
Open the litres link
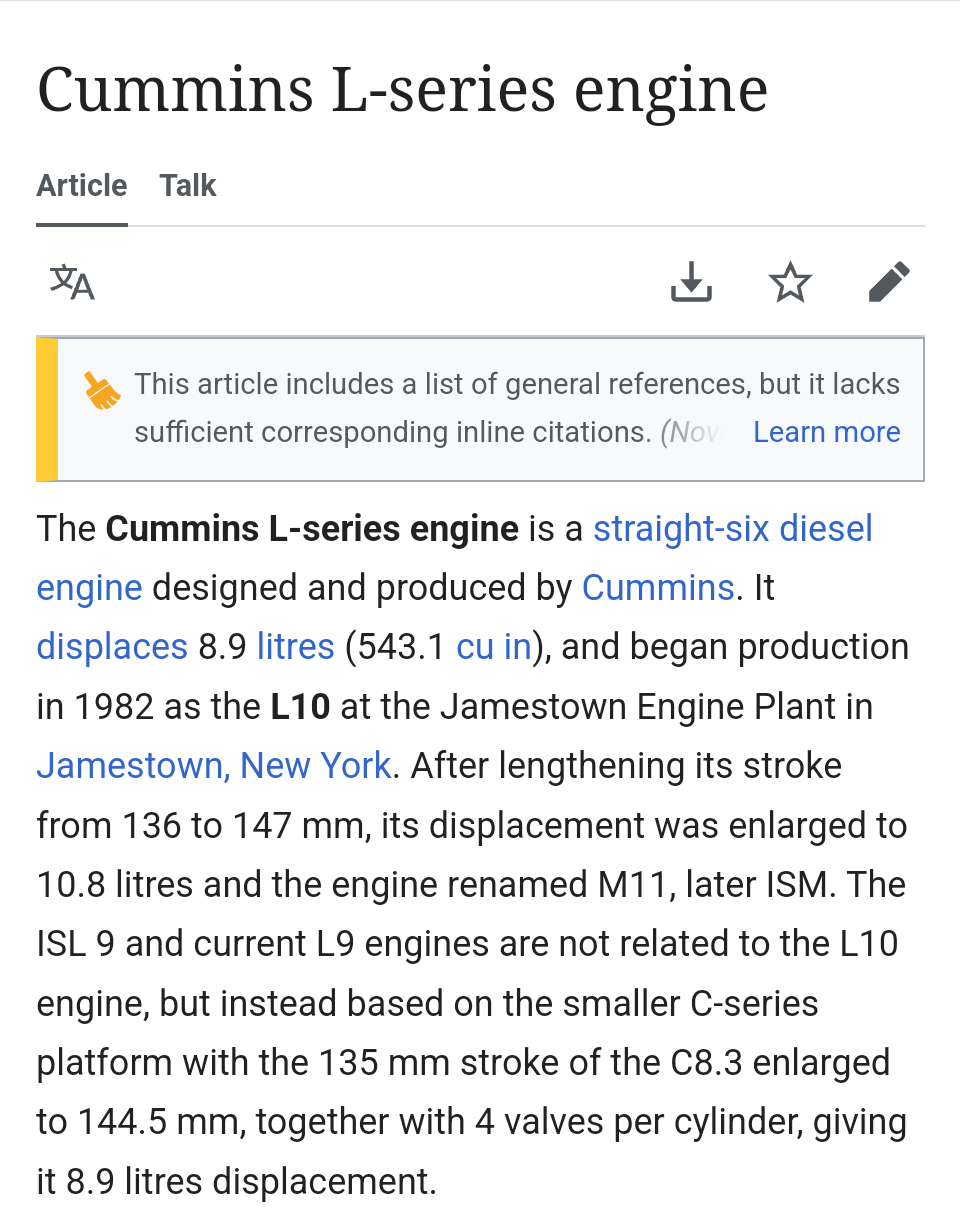296,647
